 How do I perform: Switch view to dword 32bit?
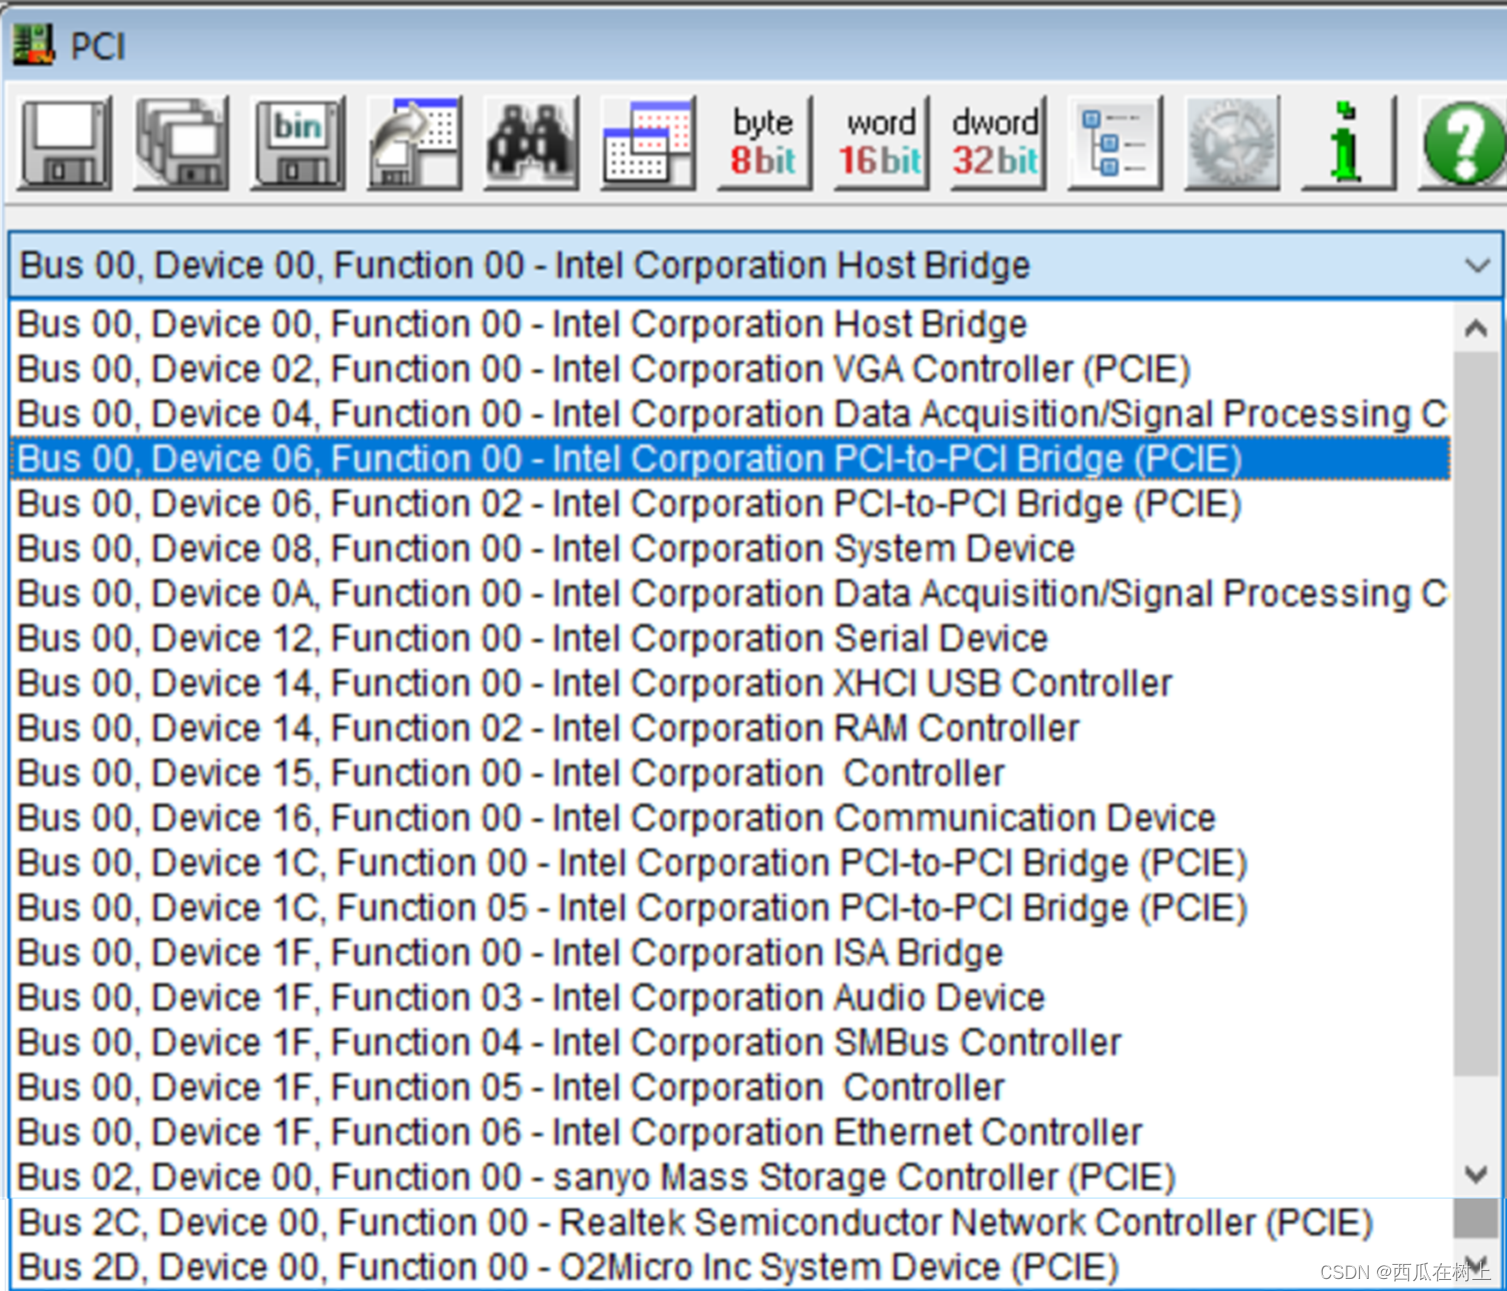pos(997,144)
